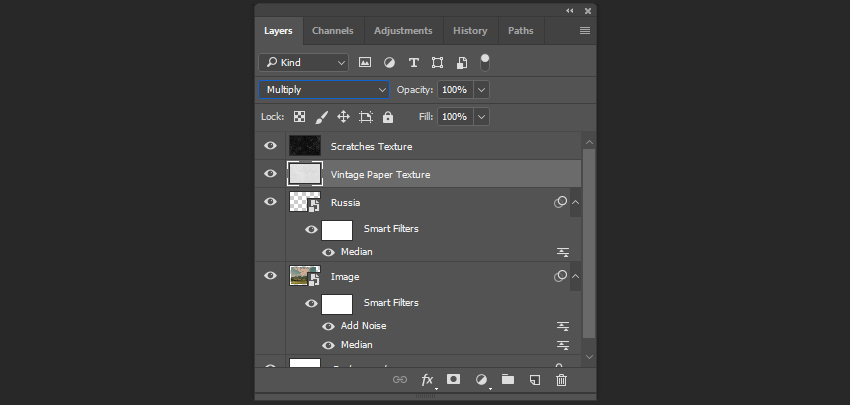Click the Image layer thumbnail

coord(304,276)
